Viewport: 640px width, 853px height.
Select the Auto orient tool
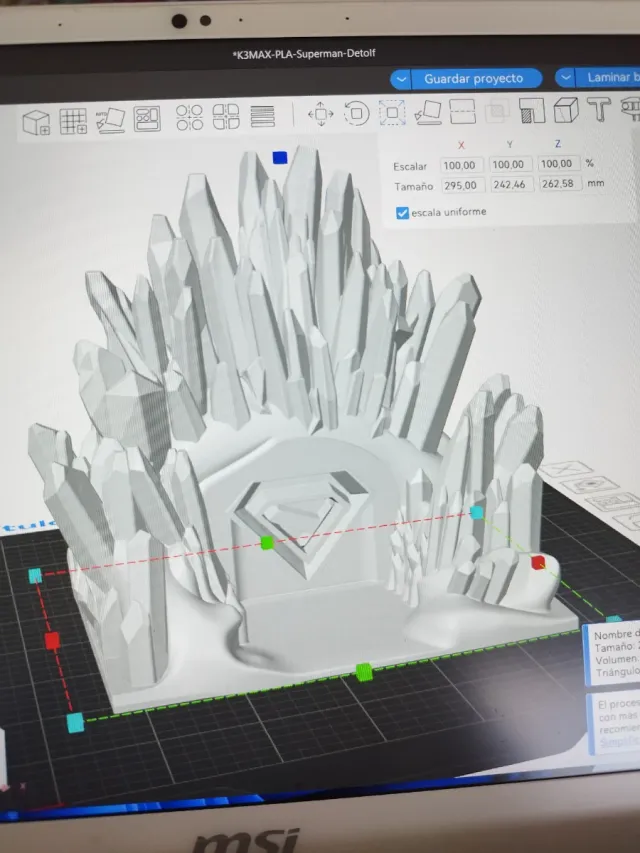tap(110, 120)
